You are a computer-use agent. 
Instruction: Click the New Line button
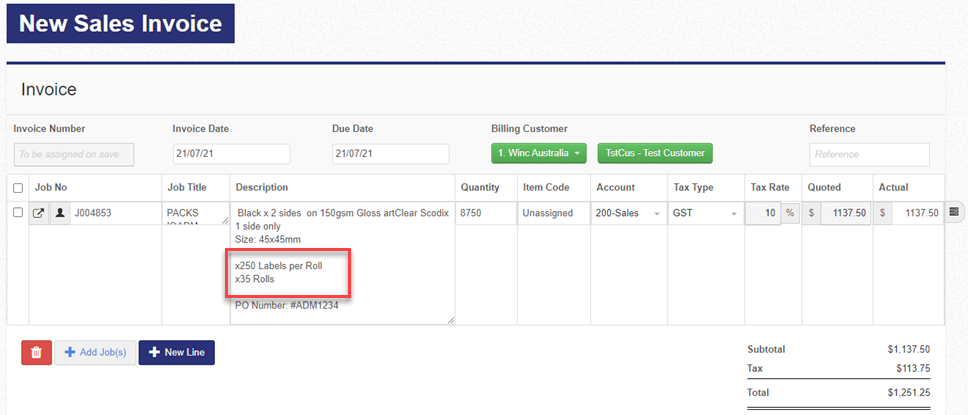point(177,353)
